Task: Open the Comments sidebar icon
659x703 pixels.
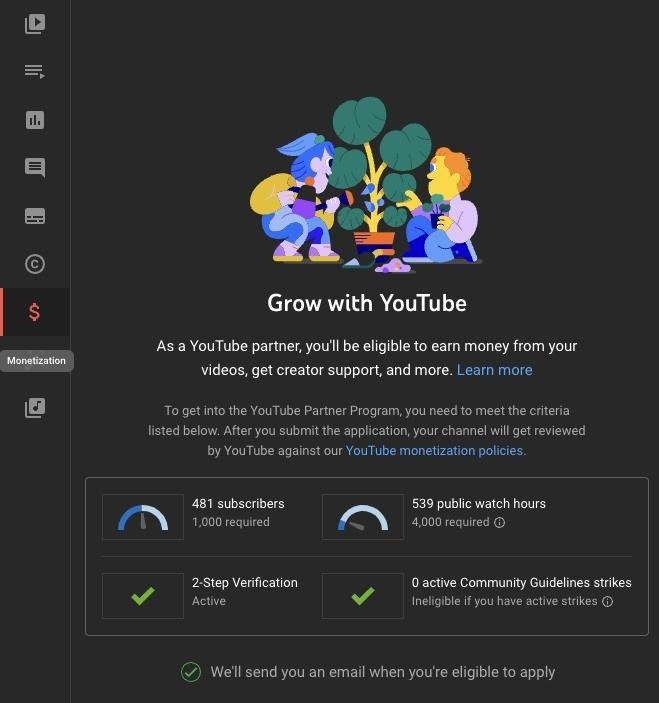Action: click(x=35, y=168)
